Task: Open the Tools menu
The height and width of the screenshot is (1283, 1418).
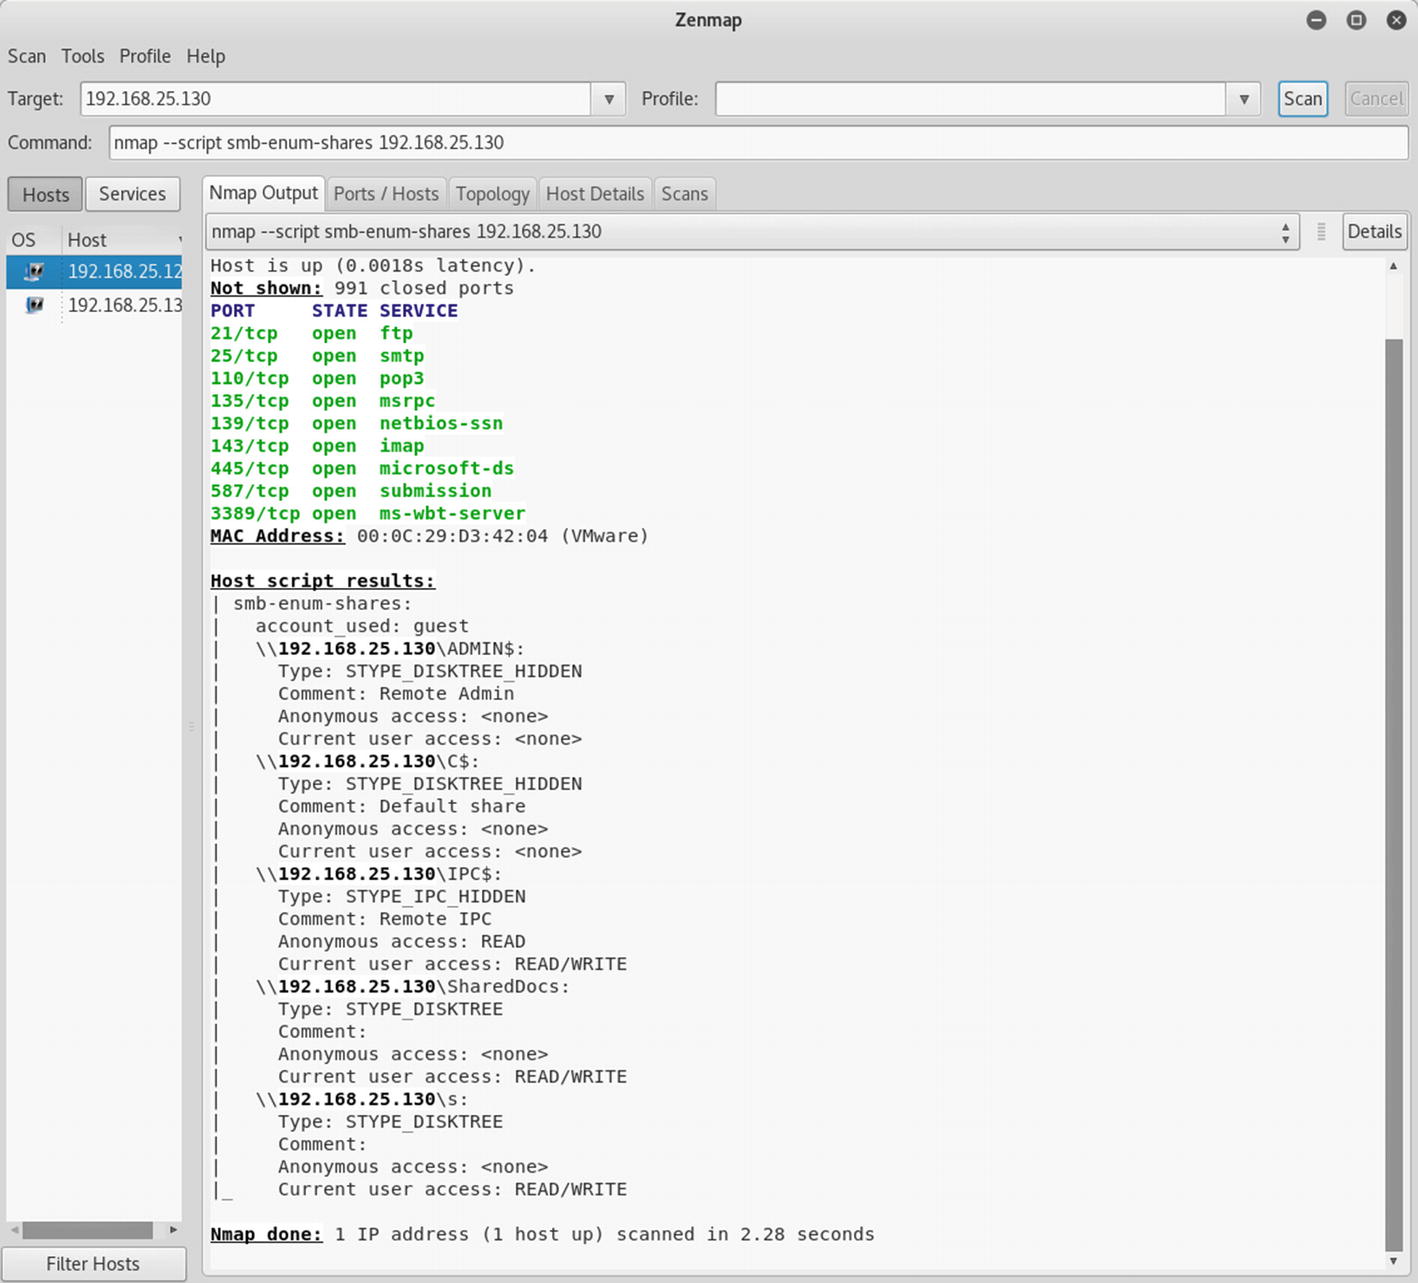Action: pyautogui.click(x=82, y=56)
